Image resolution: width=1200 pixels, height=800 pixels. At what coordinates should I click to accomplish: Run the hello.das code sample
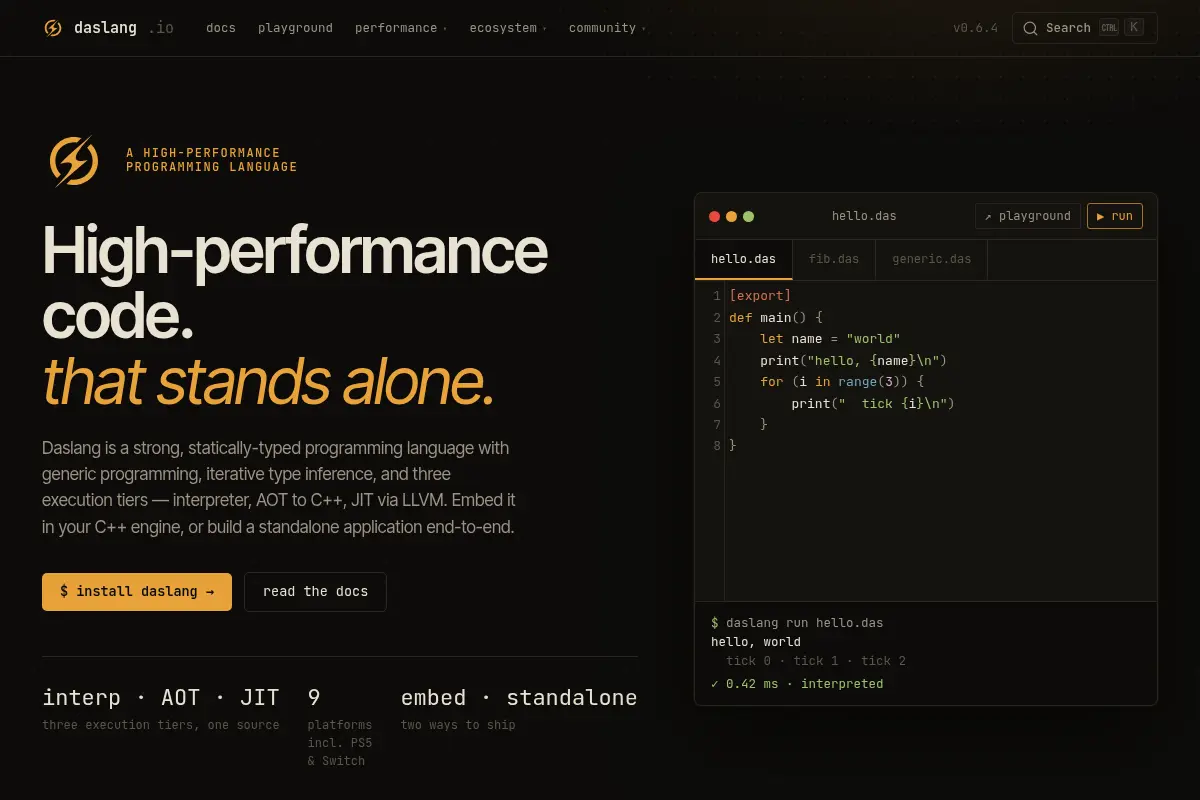click(x=1115, y=216)
